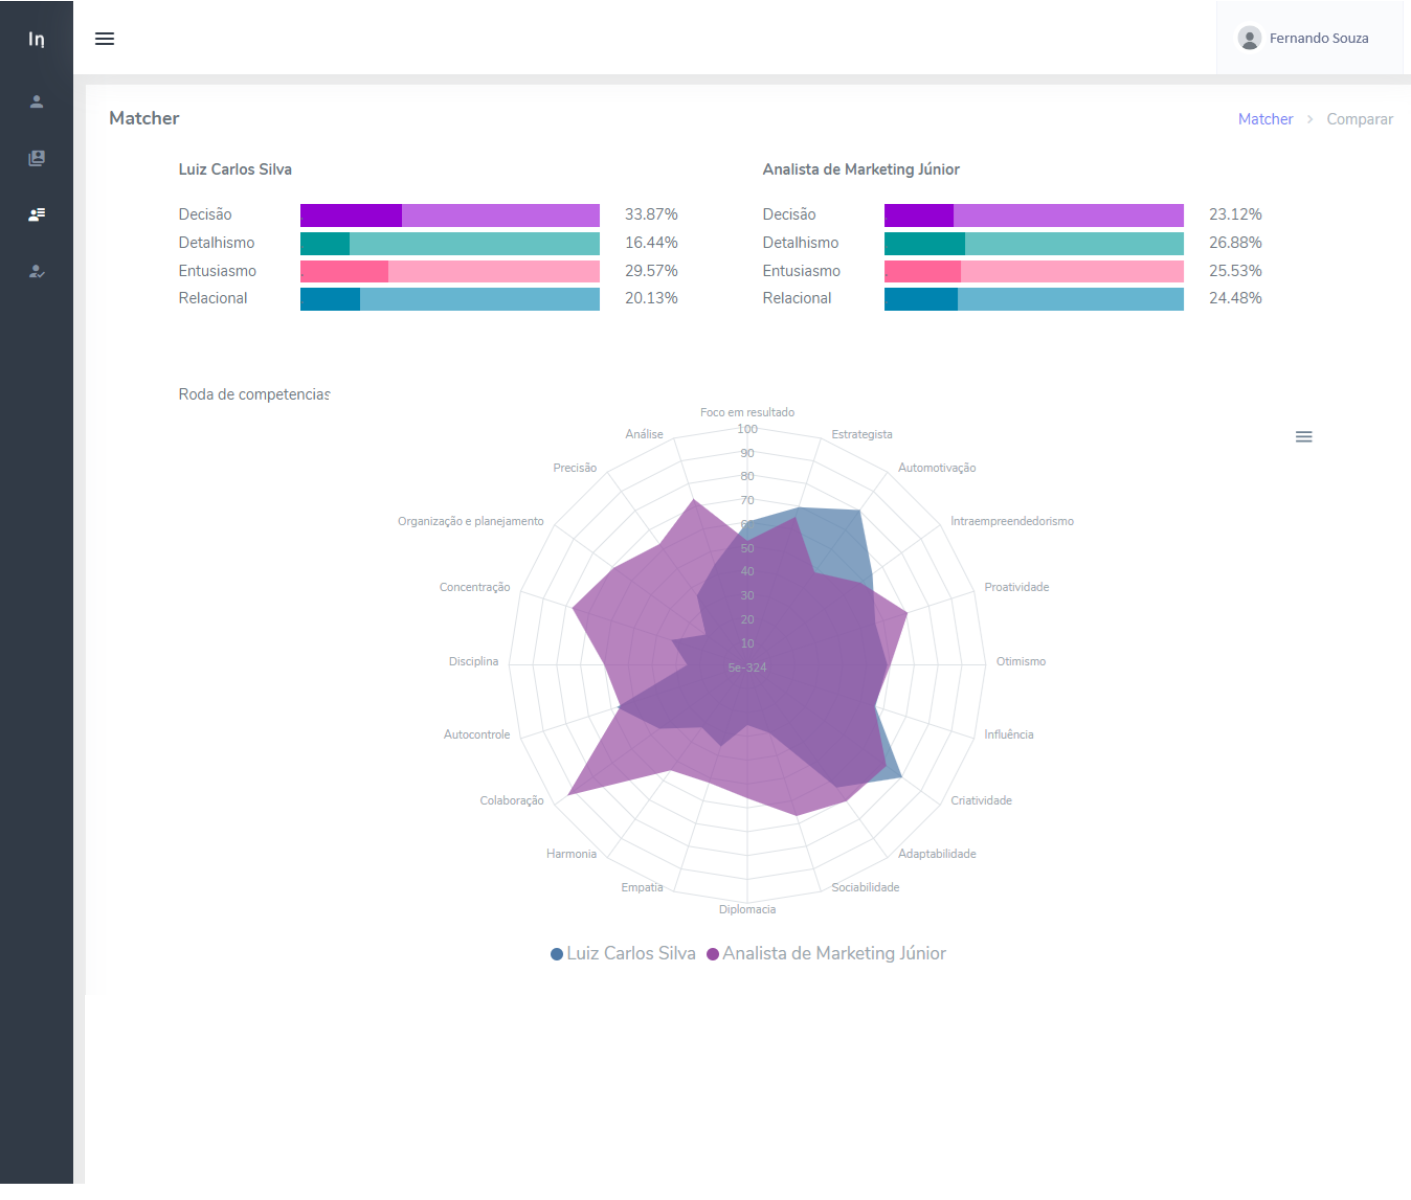Click the Diplomacia axis label
The width and height of the screenshot is (1411, 1200).
coord(747,909)
